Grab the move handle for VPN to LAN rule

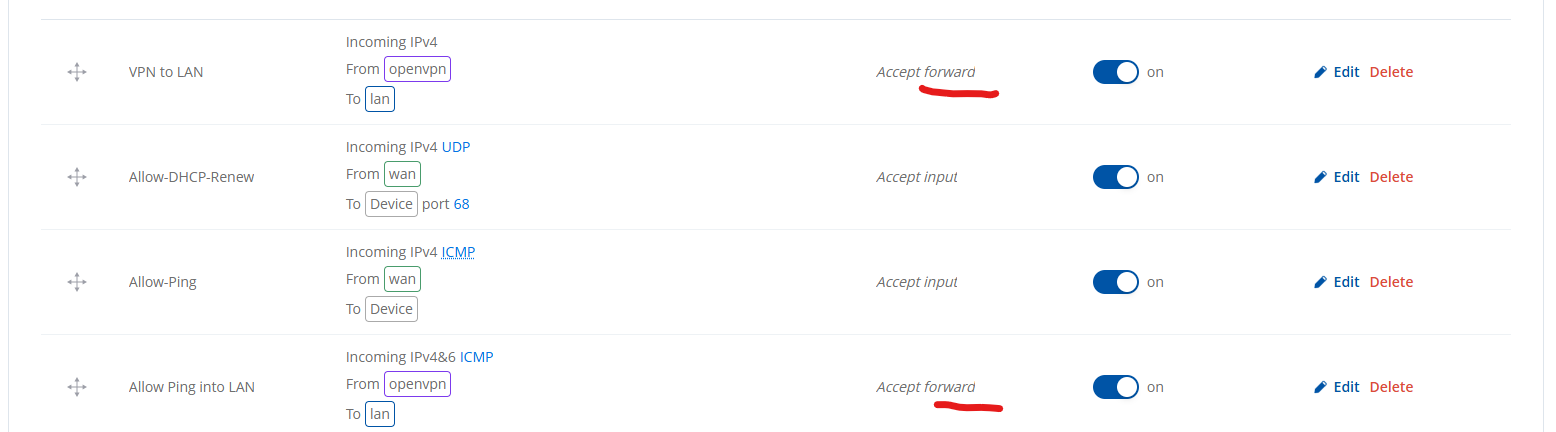pyautogui.click(x=77, y=72)
